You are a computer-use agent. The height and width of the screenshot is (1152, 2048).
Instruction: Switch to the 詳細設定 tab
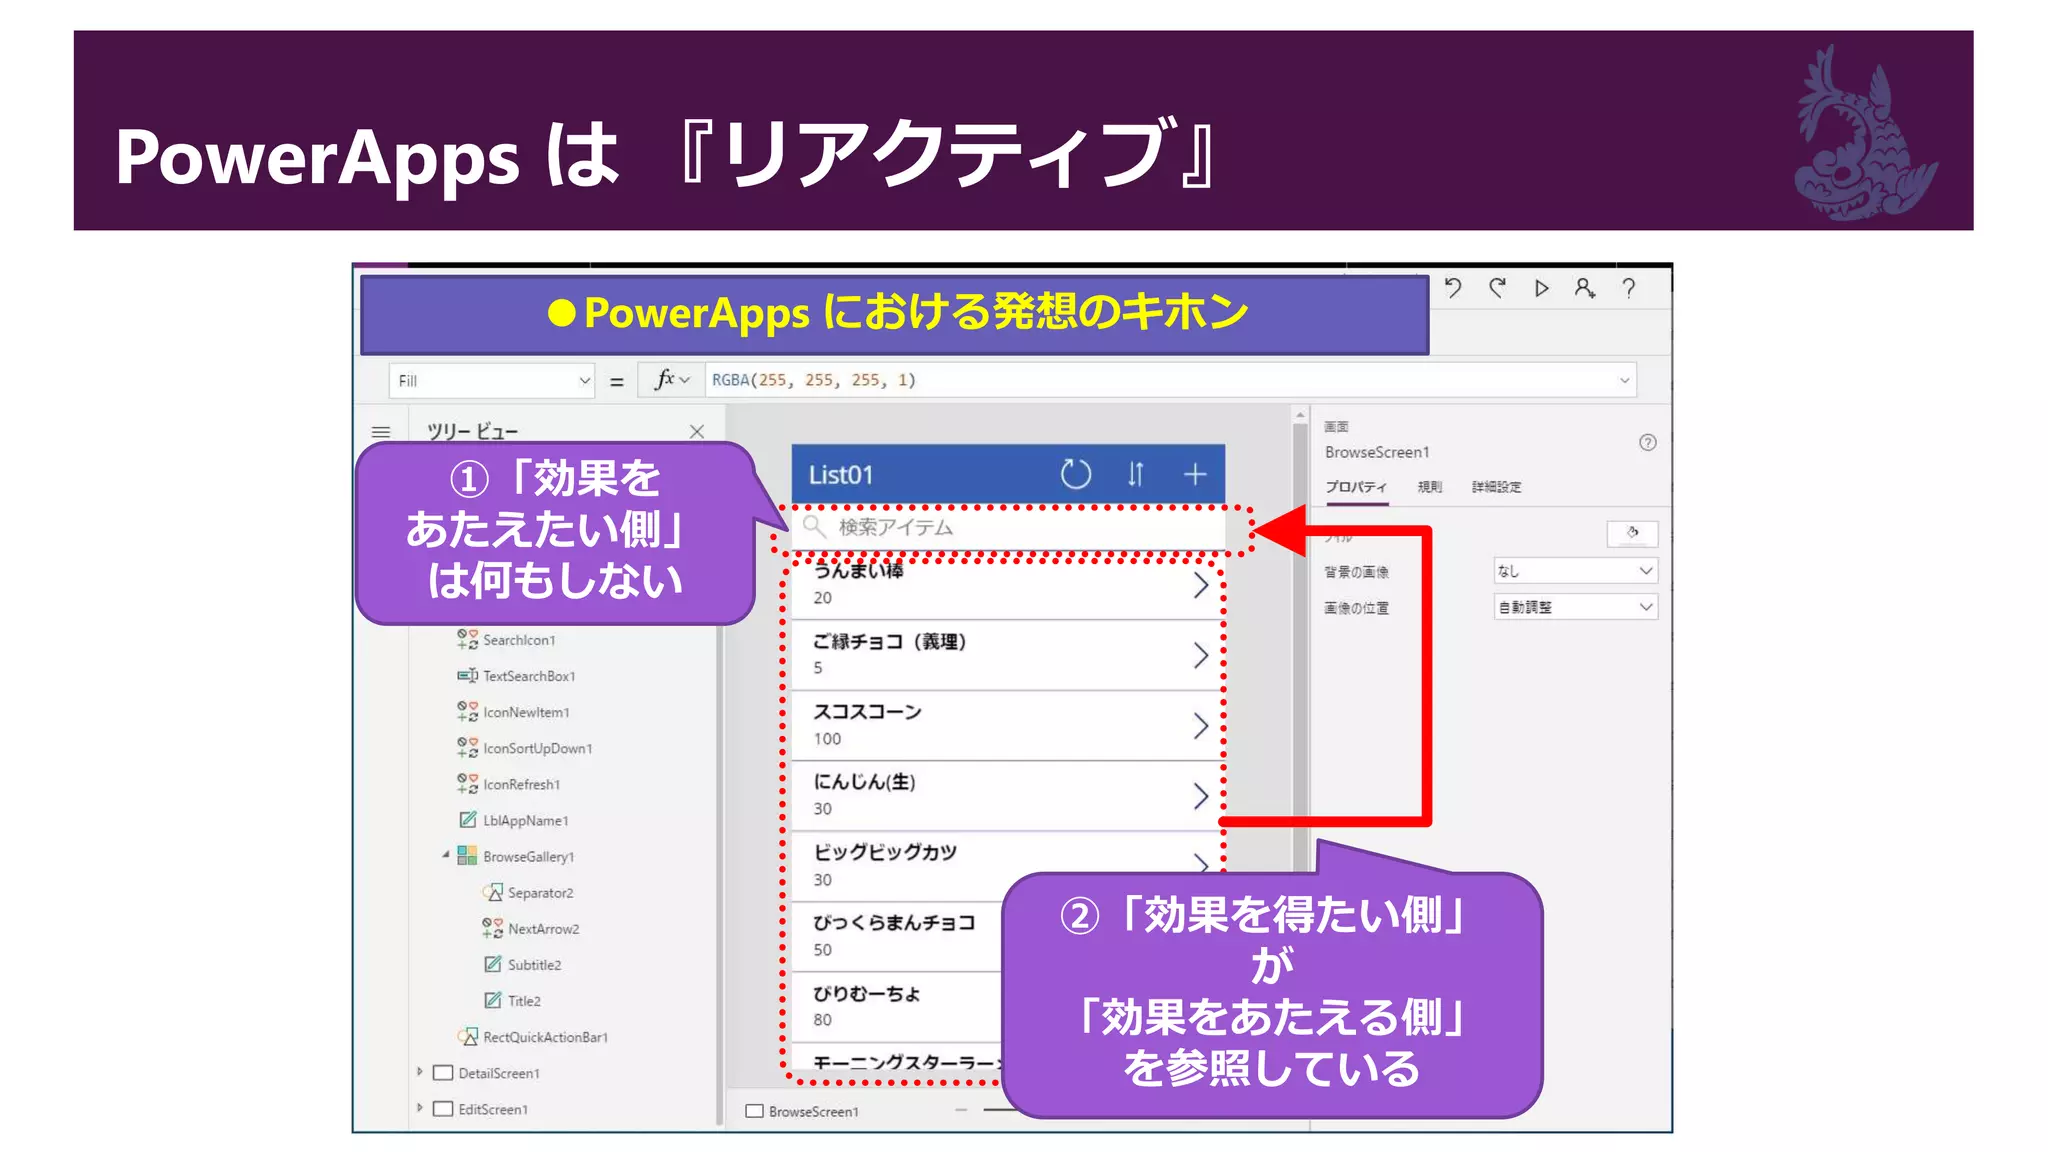coord(1496,487)
